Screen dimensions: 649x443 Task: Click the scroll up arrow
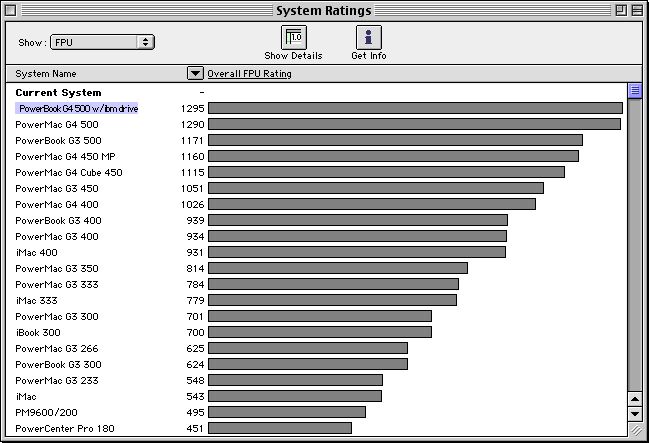(x=635, y=399)
